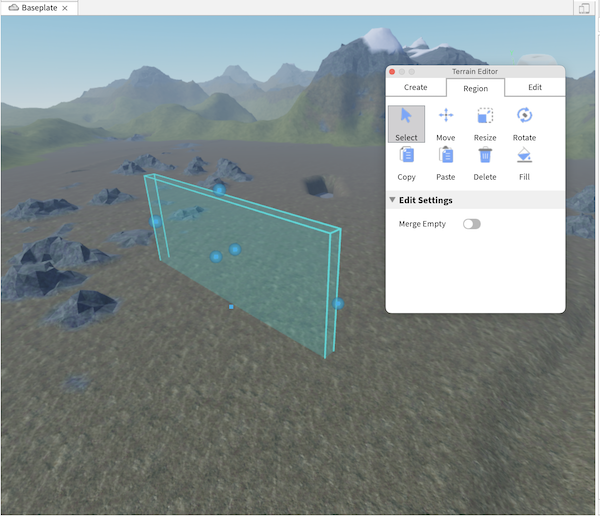Choose the Move region tool
This screenshot has height=516, width=600.
click(445, 124)
